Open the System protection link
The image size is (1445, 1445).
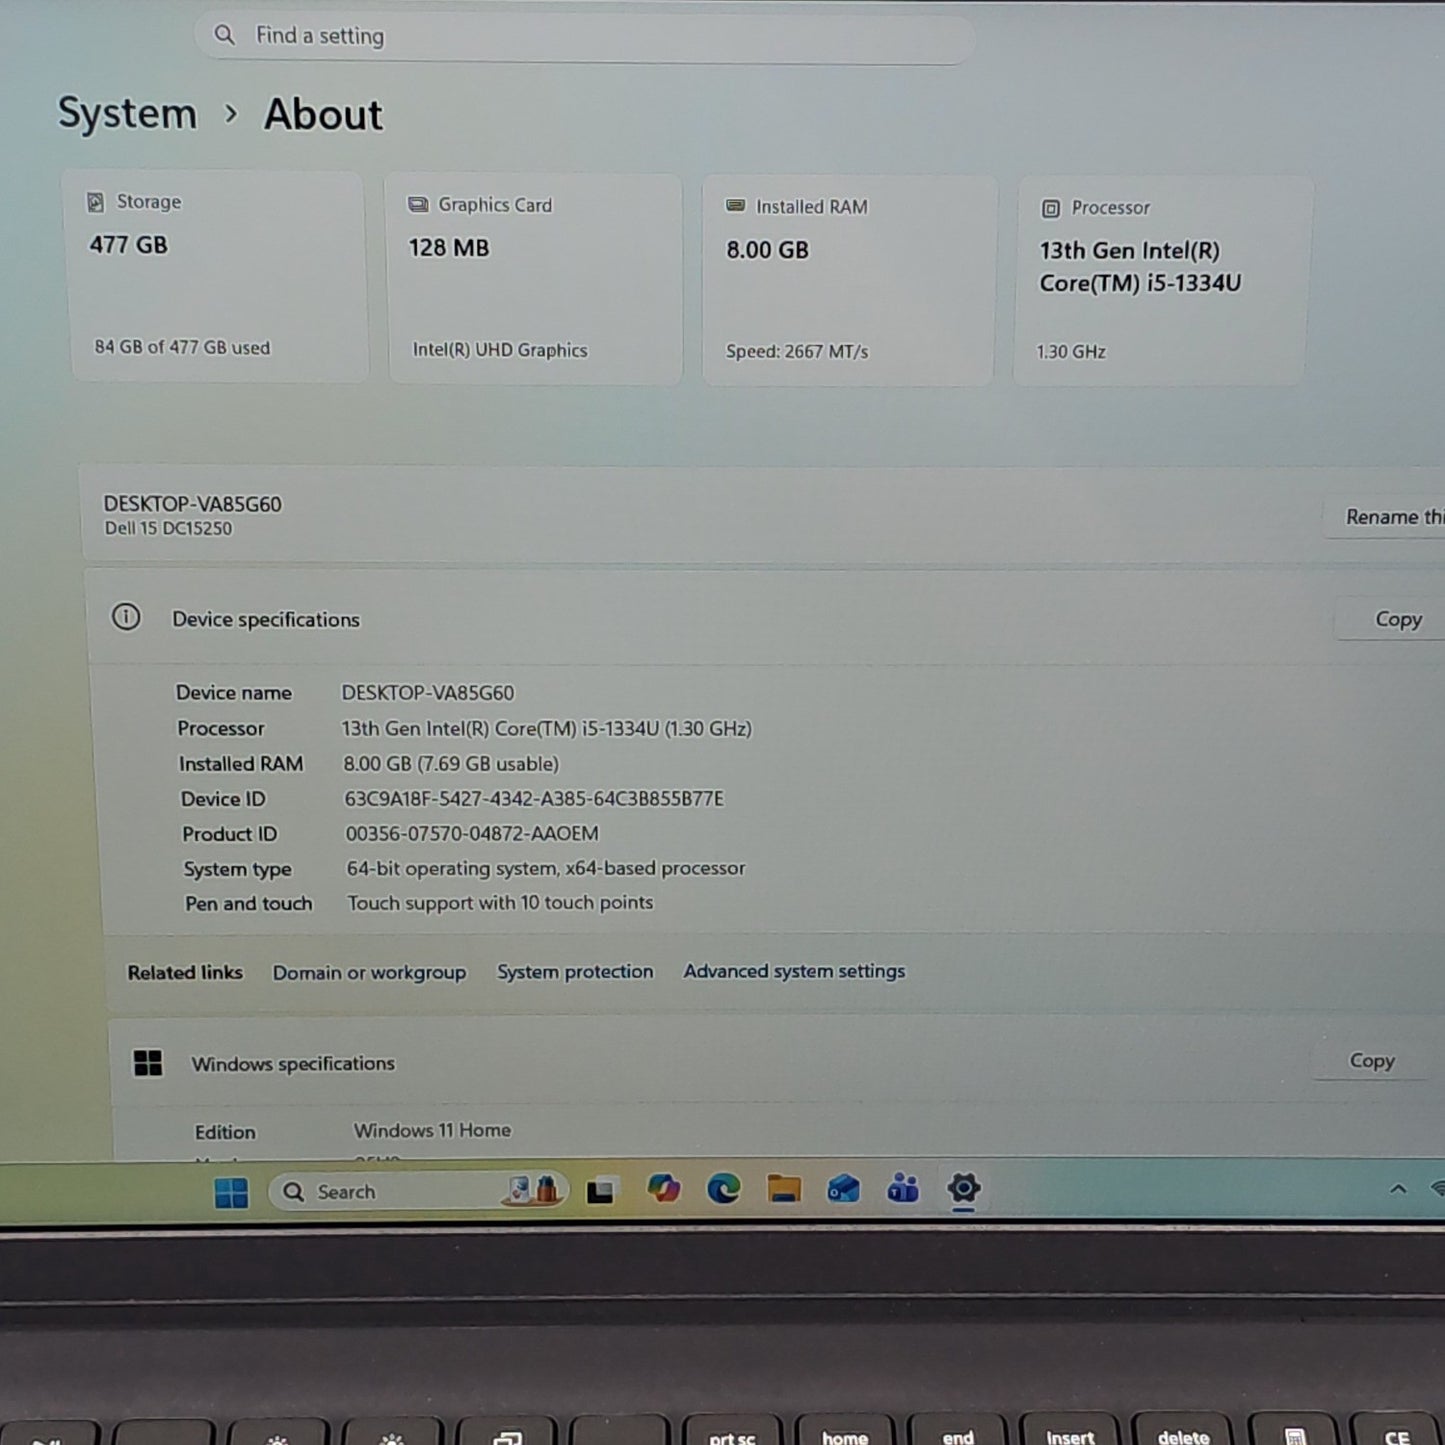tap(575, 972)
